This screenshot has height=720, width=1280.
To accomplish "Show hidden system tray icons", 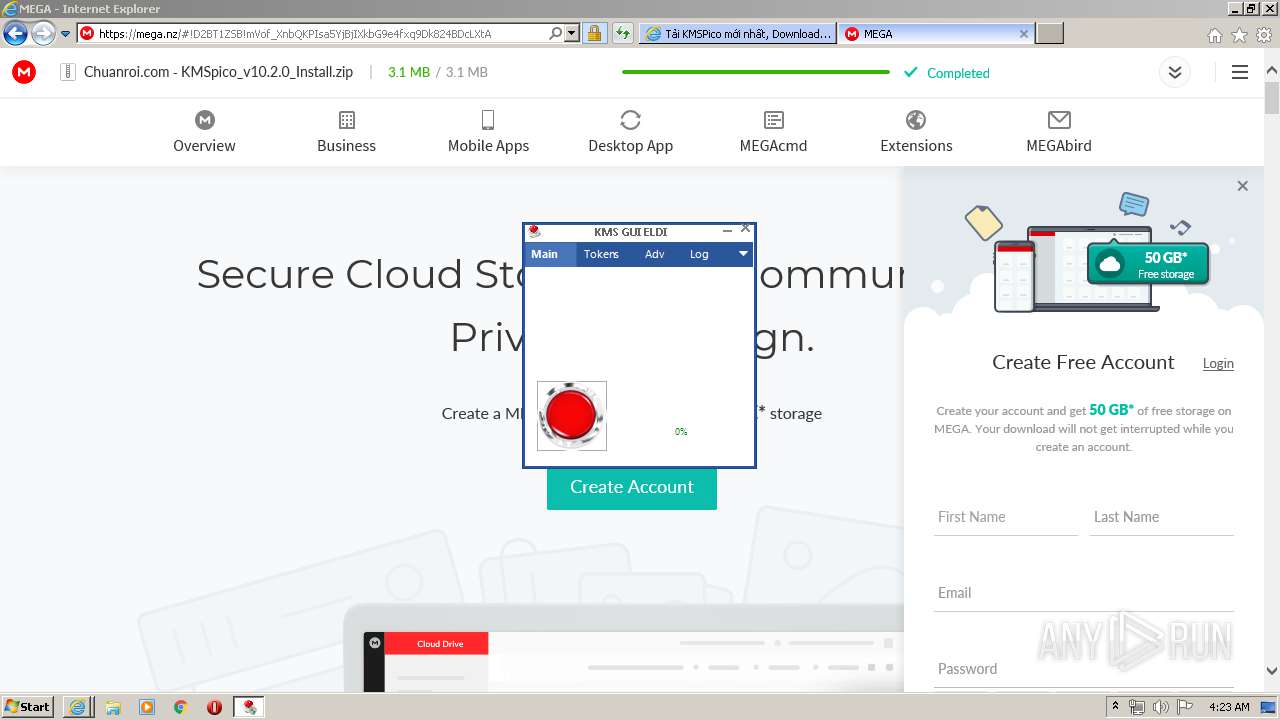I will pyautogui.click(x=1115, y=706).
